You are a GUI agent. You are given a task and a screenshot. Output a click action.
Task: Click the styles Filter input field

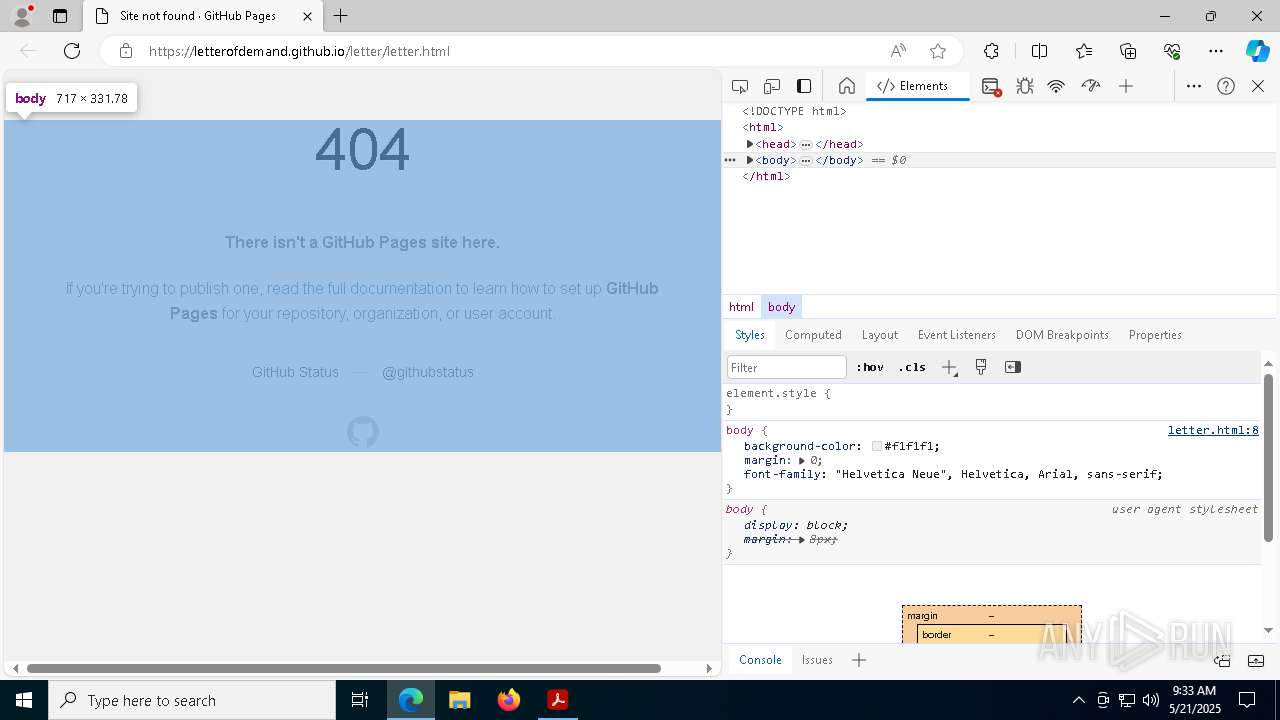tap(787, 367)
